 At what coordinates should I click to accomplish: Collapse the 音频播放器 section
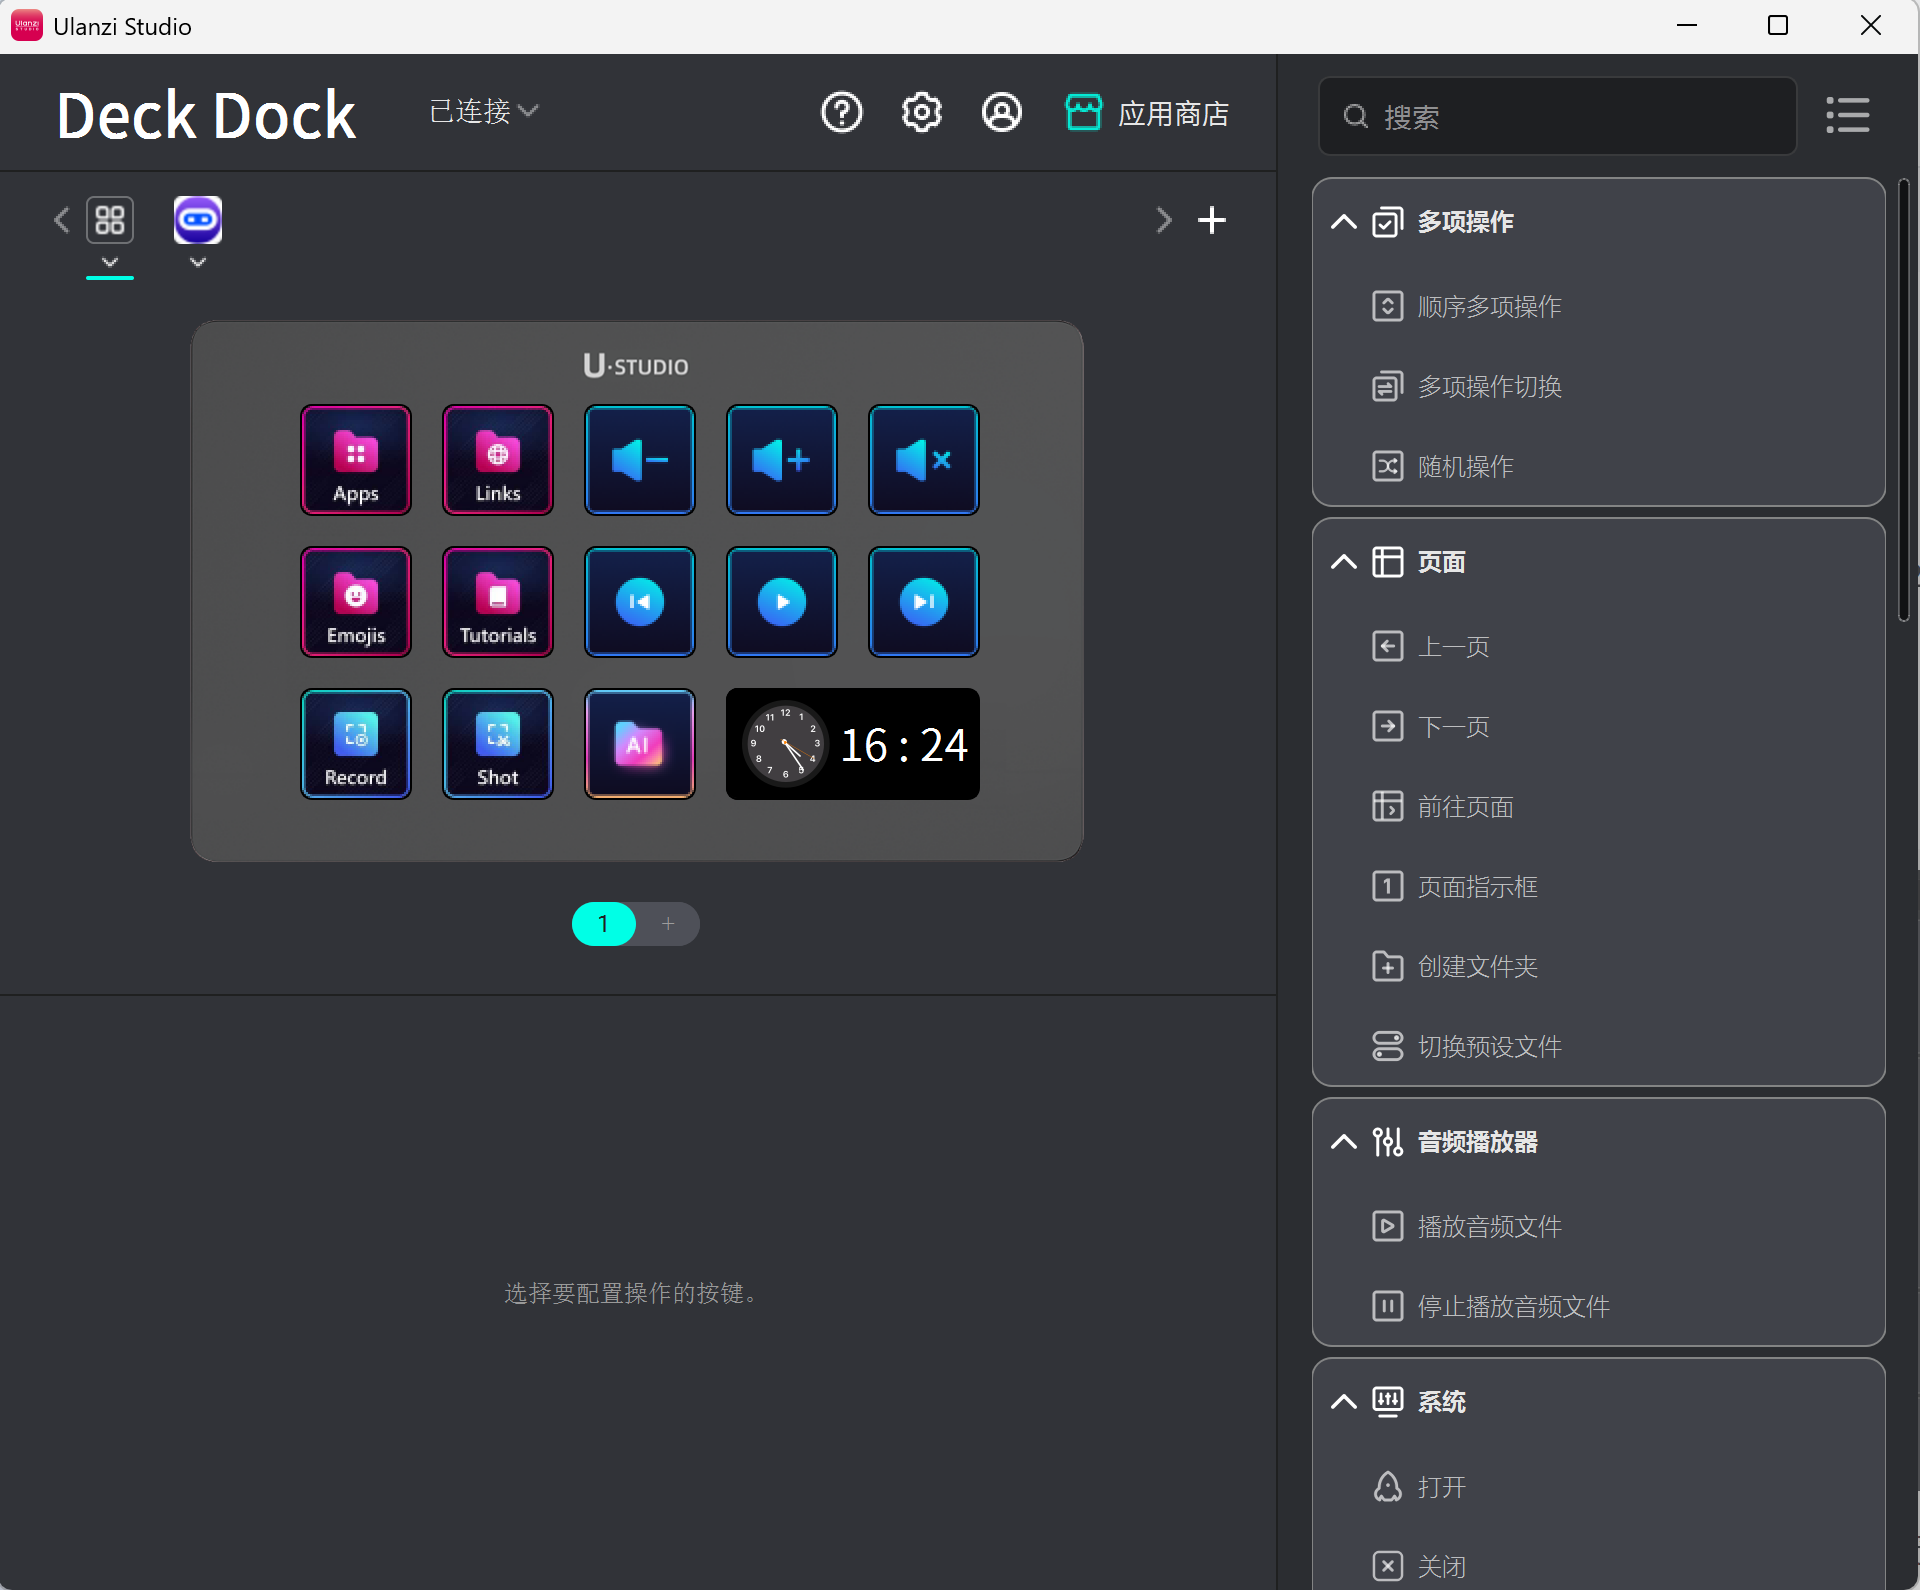pos(1344,1142)
